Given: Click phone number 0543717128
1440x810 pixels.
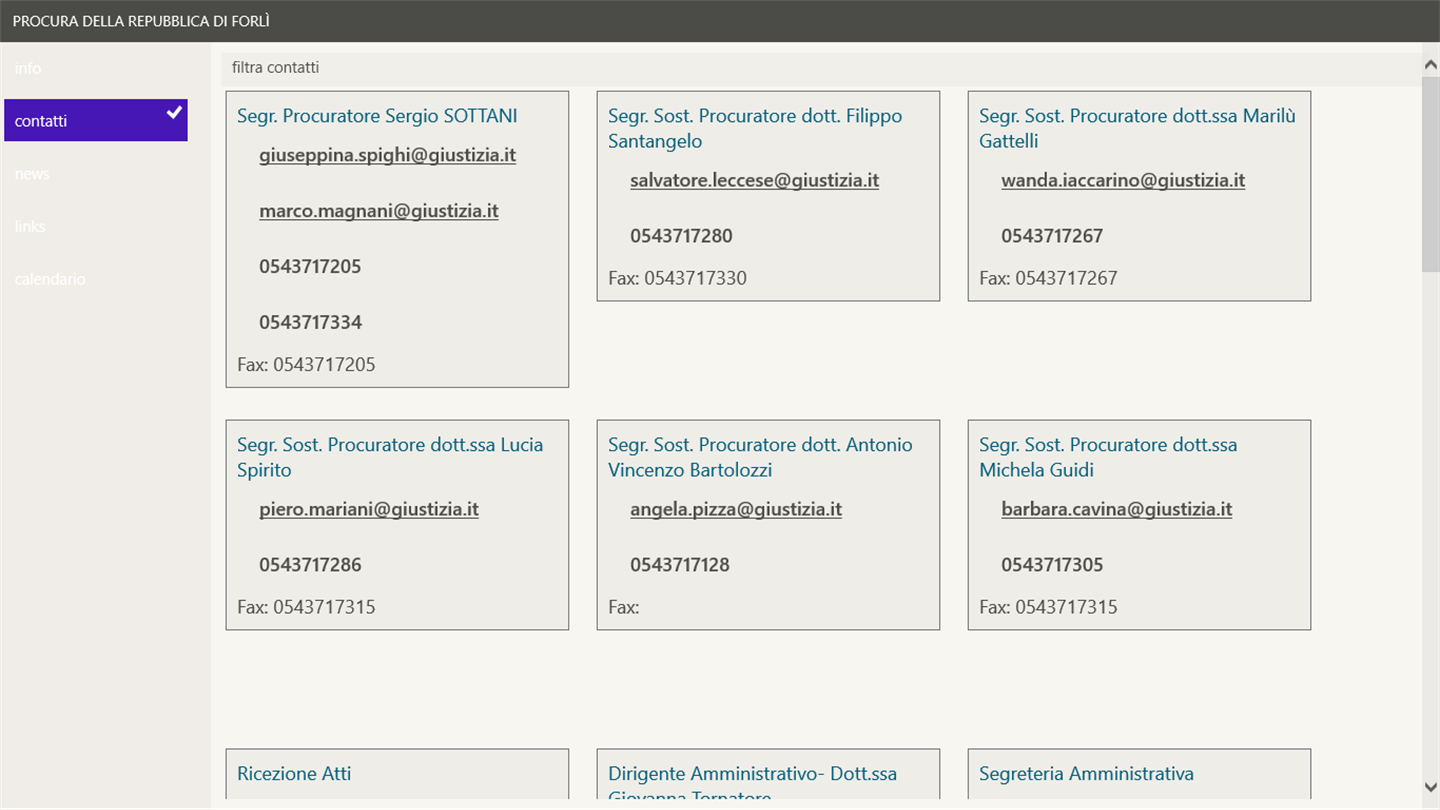Looking at the screenshot, I should 680,565.
